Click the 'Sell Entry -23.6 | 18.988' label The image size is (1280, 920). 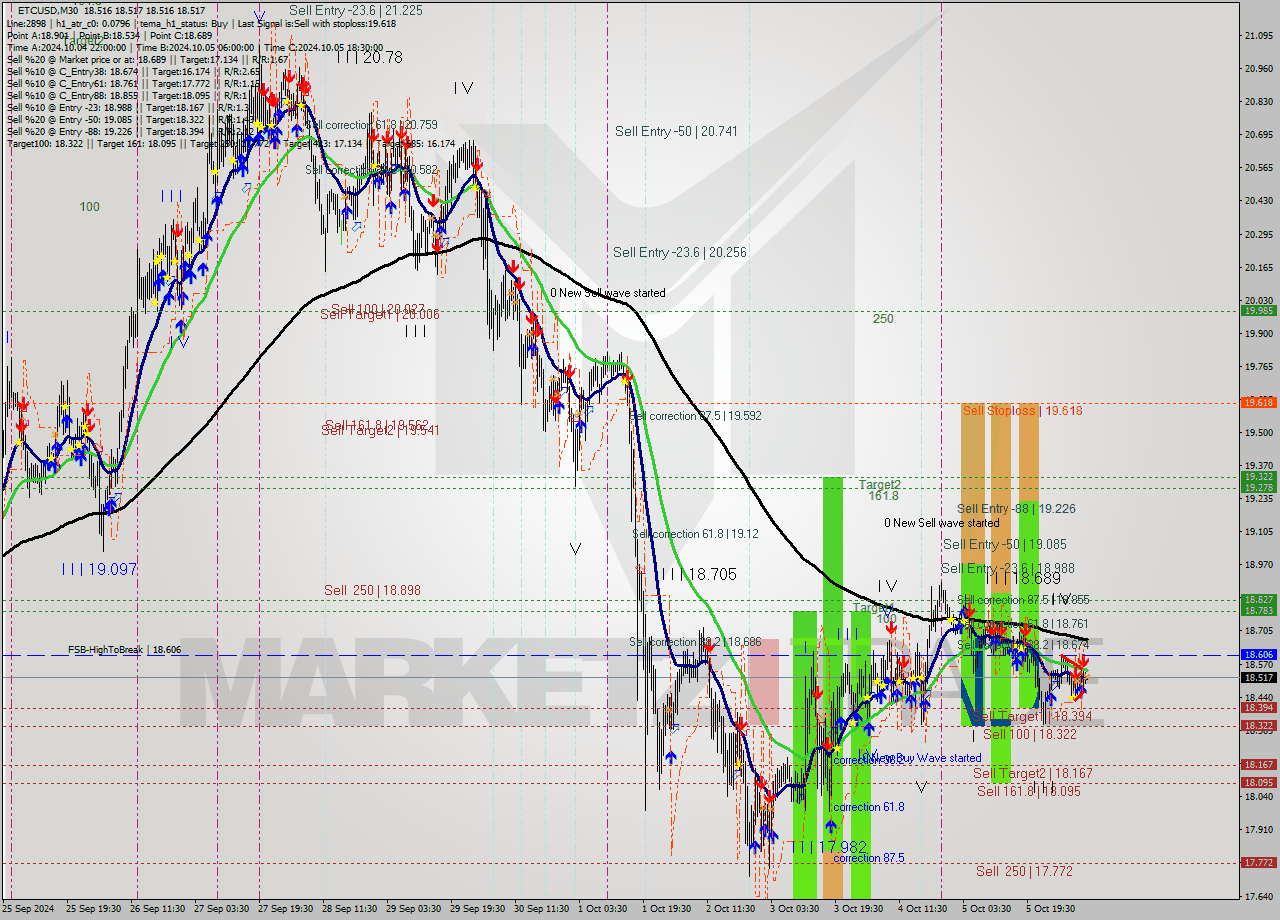click(1008, 568)
